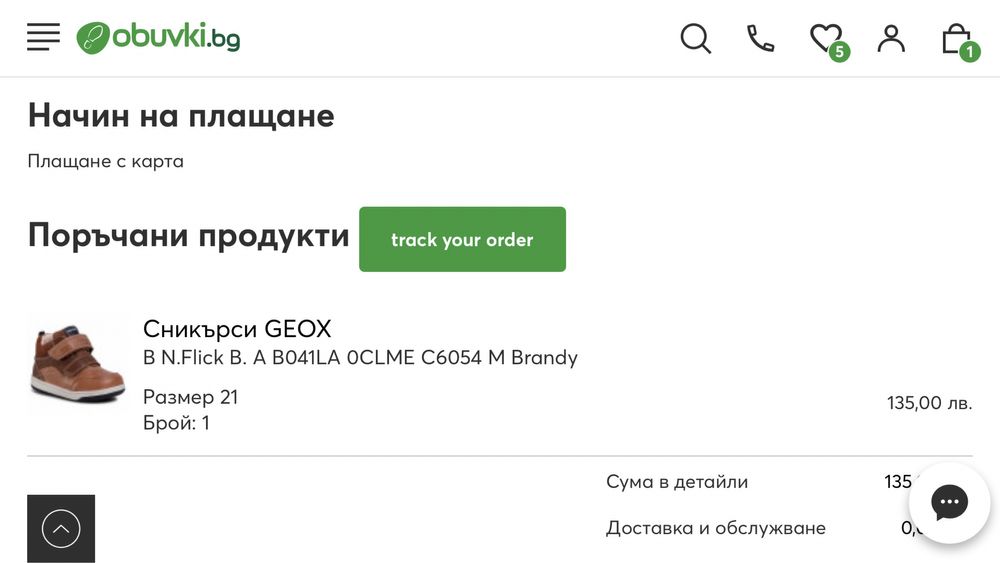Screen dimensions: 1000x563
Task: Click the obuvki.bg logo
Action: coord(158,38)
